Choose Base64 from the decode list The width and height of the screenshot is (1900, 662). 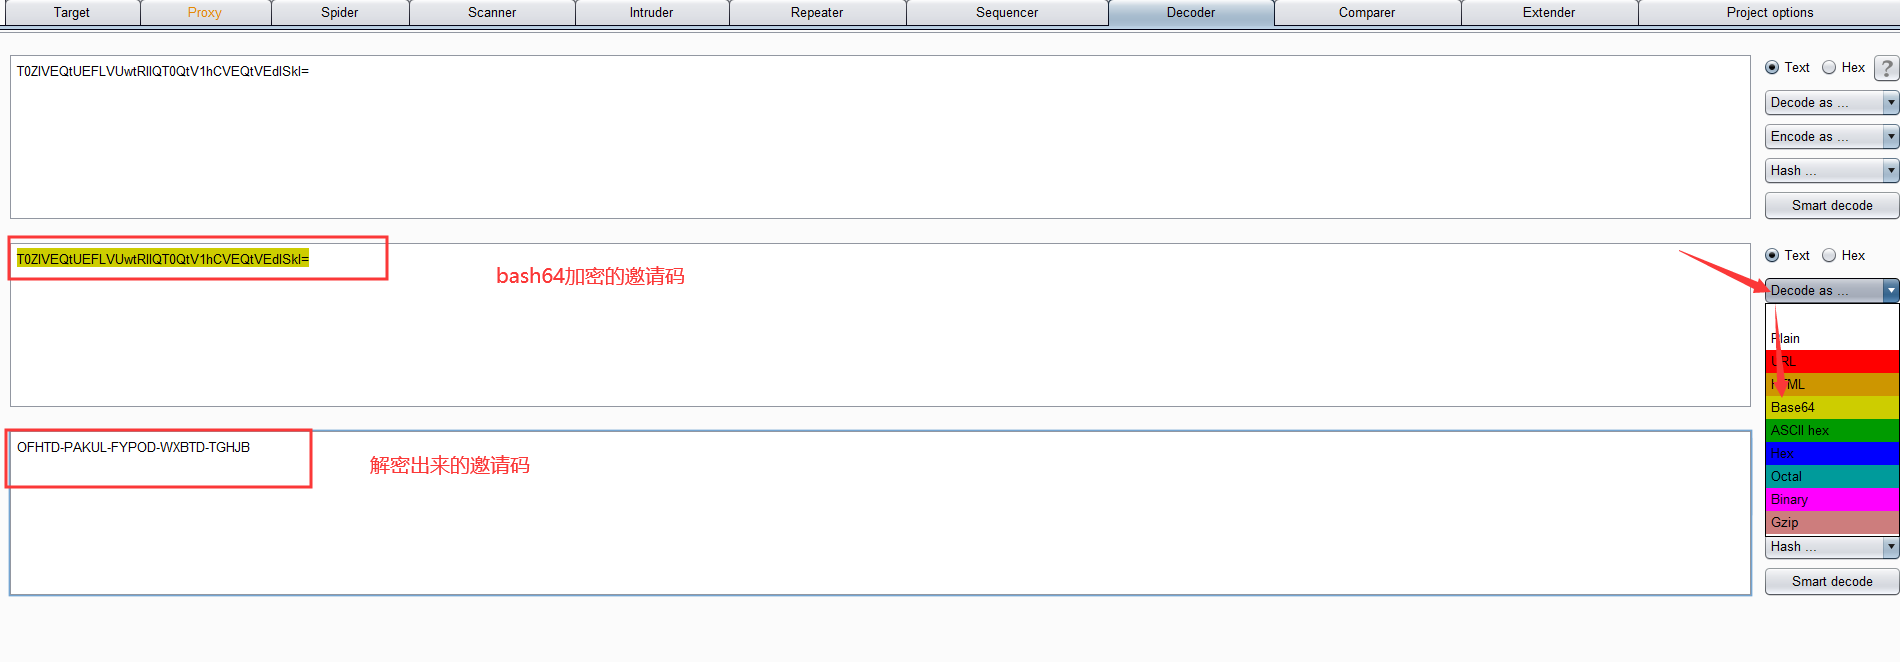tap(1831, 408)
